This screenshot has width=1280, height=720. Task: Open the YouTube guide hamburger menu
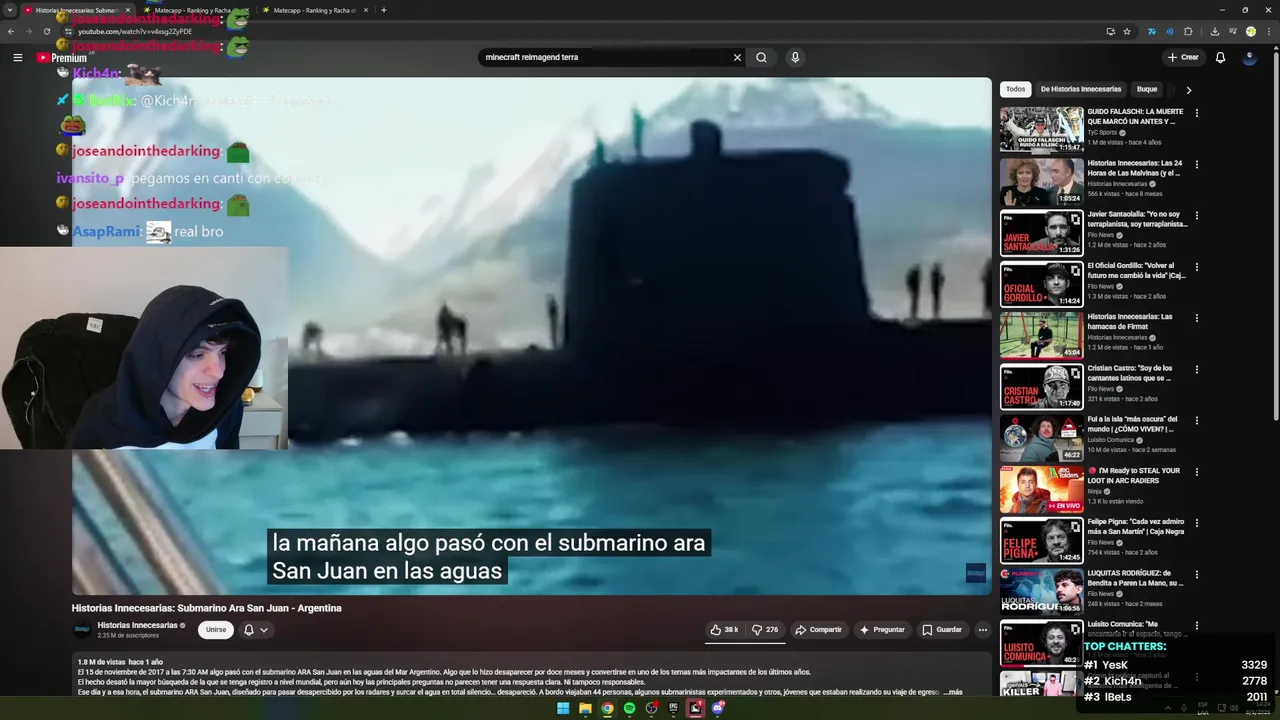pyautogui.click(x=17, y=57)
